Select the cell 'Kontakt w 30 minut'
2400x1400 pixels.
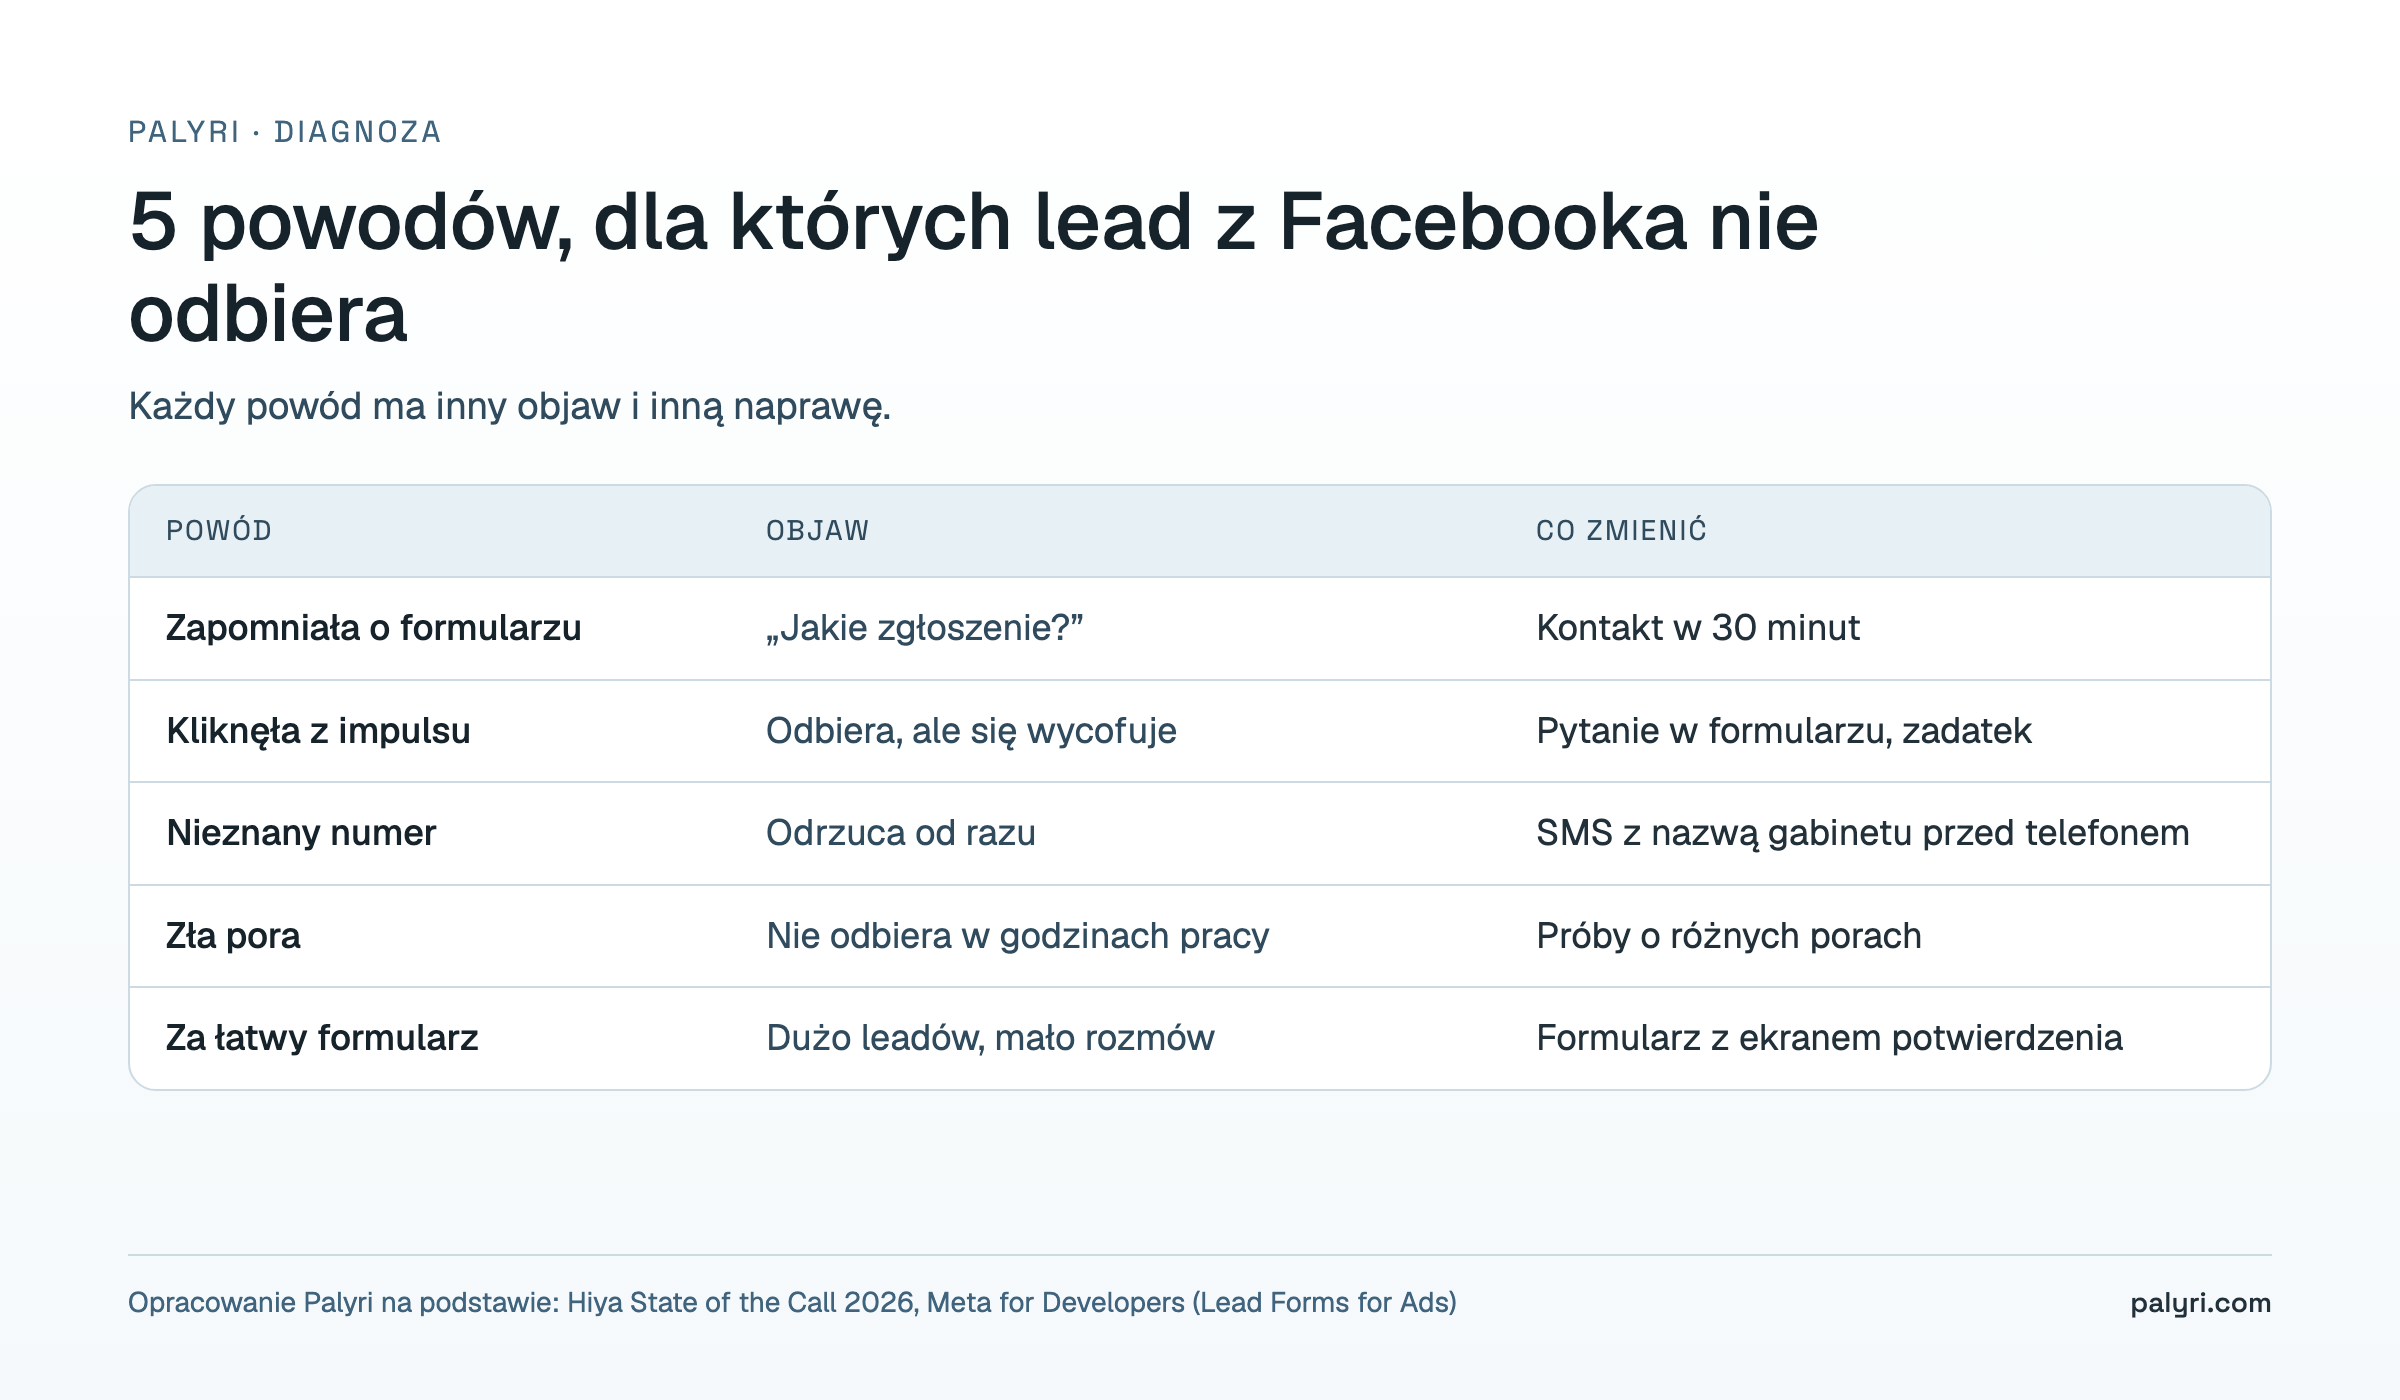pyautogui.click(x=1698, y=628)
